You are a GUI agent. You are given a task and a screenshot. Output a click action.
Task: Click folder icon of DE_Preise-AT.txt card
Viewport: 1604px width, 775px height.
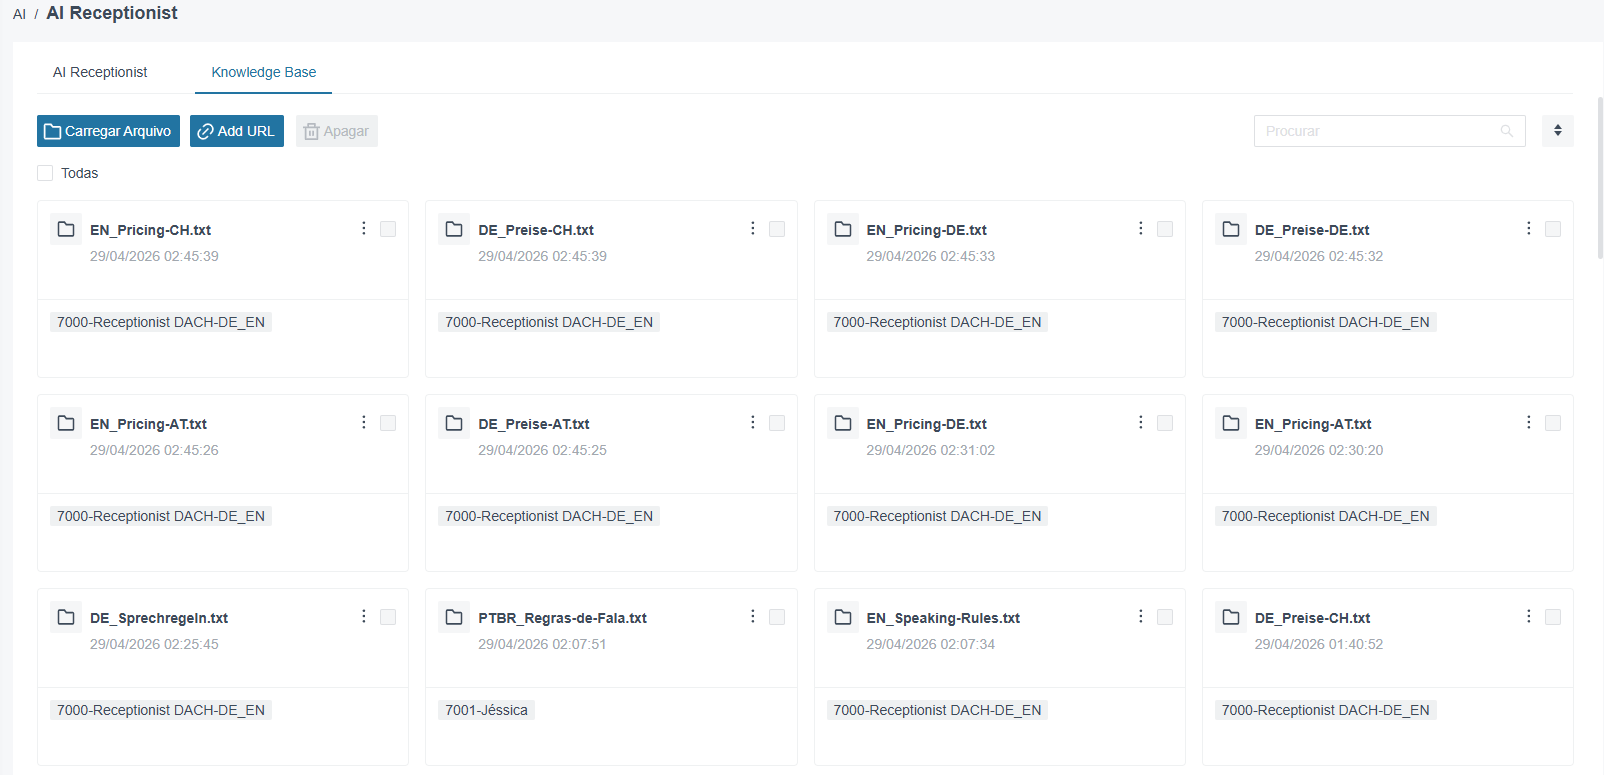click(454, 423)
